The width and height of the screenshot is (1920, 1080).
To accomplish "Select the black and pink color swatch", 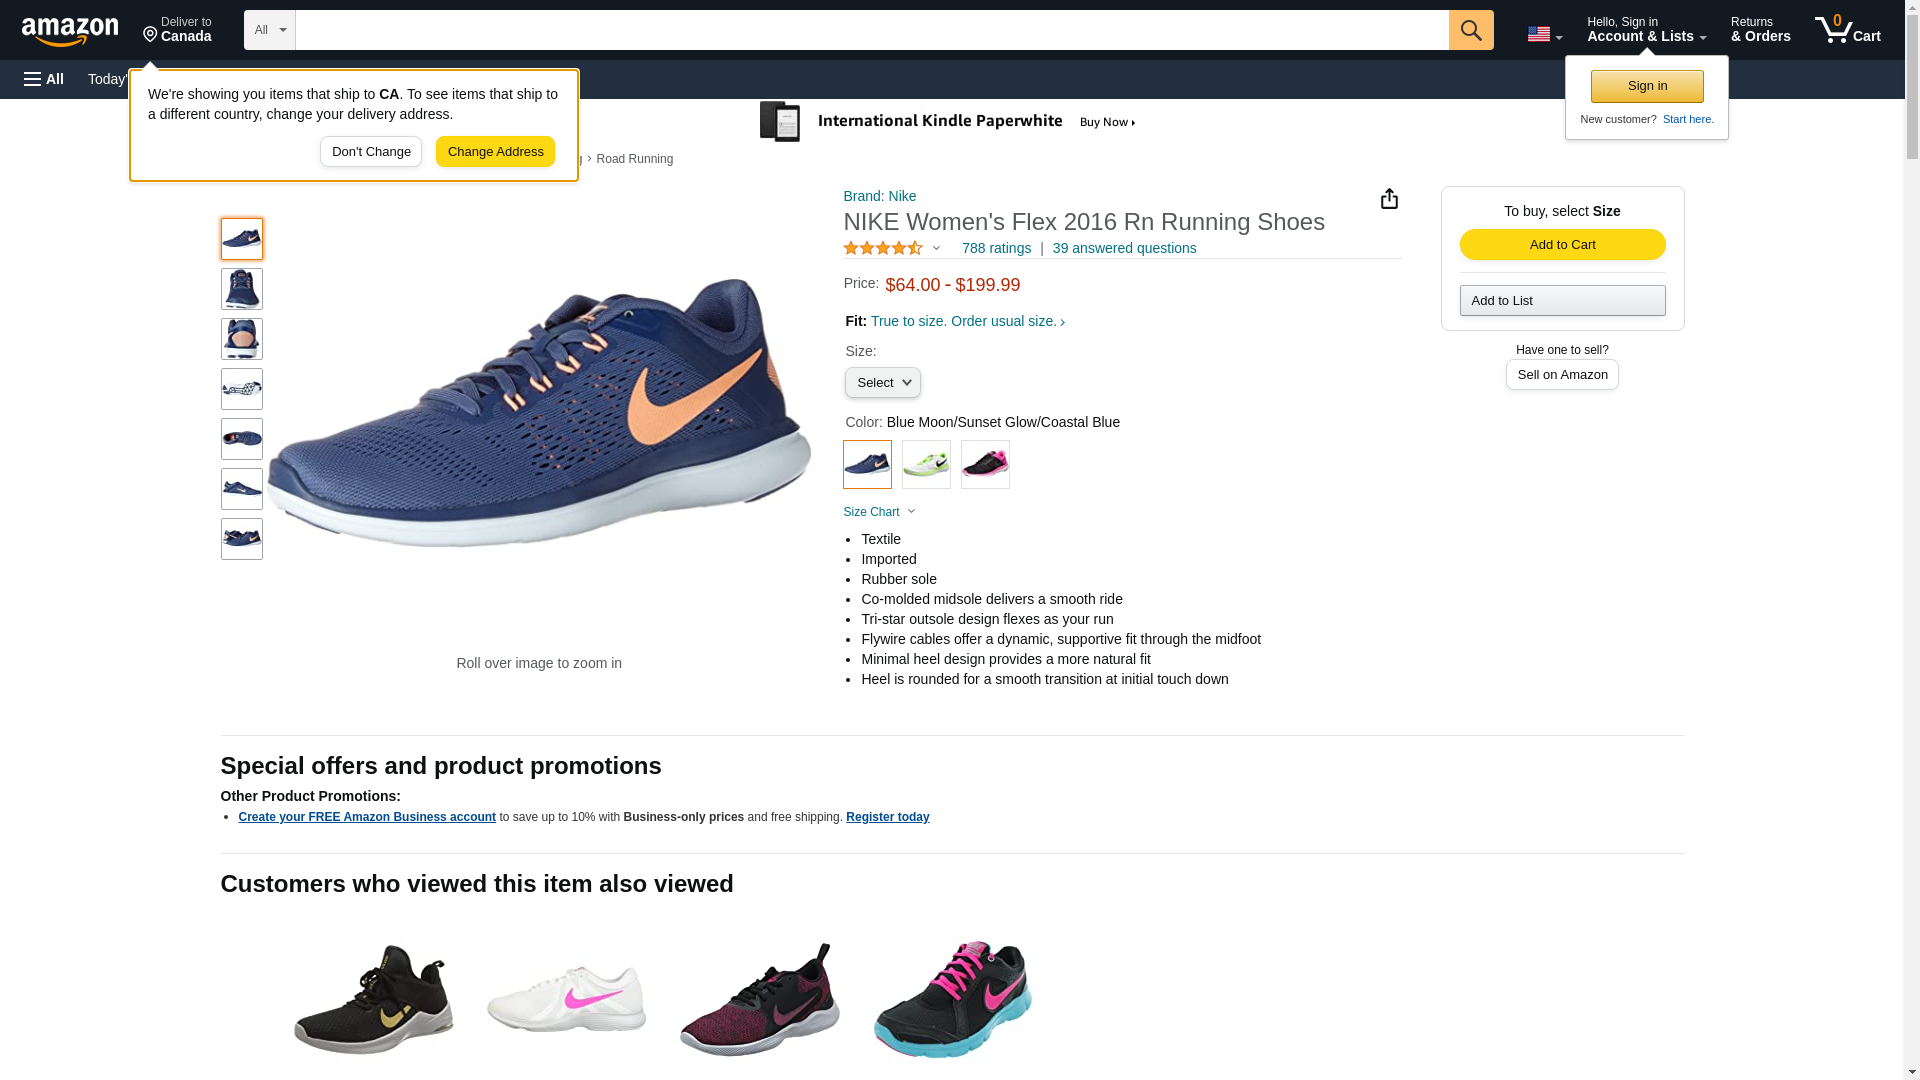I will 985,465.
